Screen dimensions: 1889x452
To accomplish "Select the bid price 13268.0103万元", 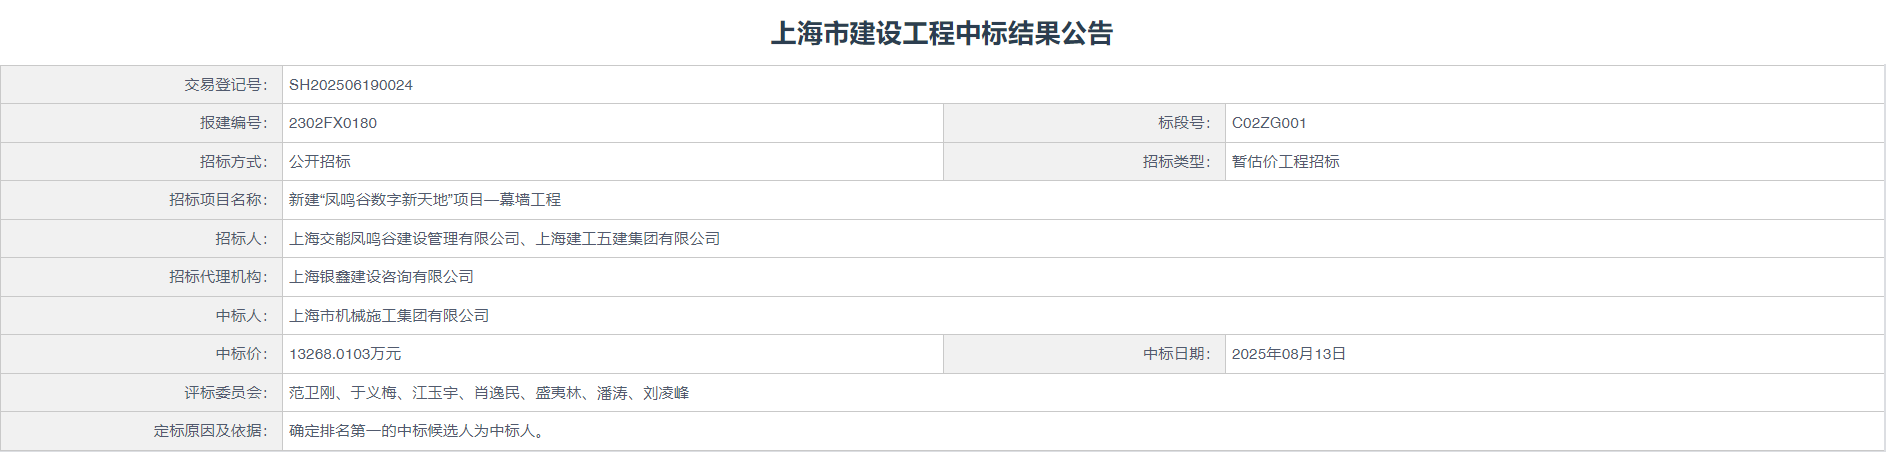I will [x=345, y=354].
